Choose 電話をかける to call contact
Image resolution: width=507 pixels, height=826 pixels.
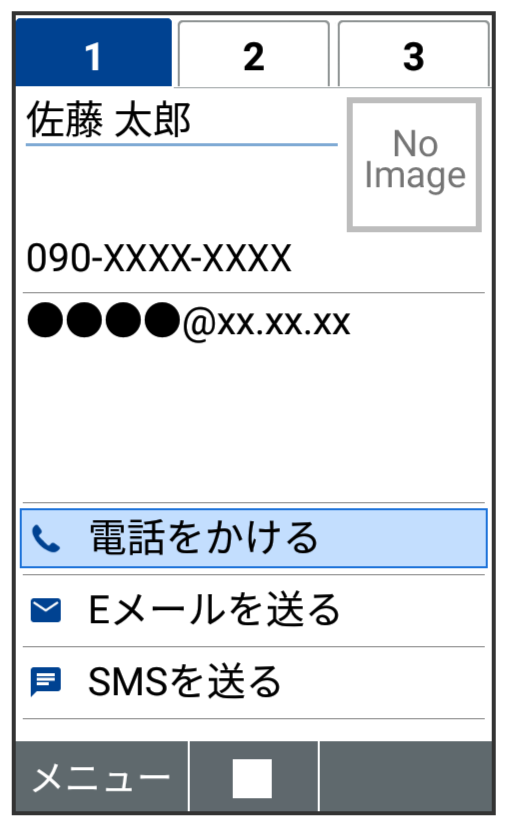tap(254, 538)
